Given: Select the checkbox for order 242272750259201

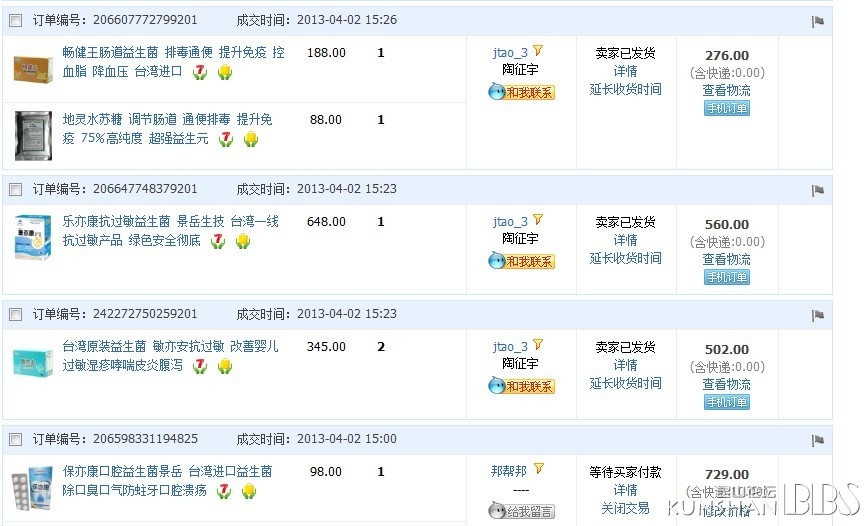Looking at the screenshot, I should [16, 315].
